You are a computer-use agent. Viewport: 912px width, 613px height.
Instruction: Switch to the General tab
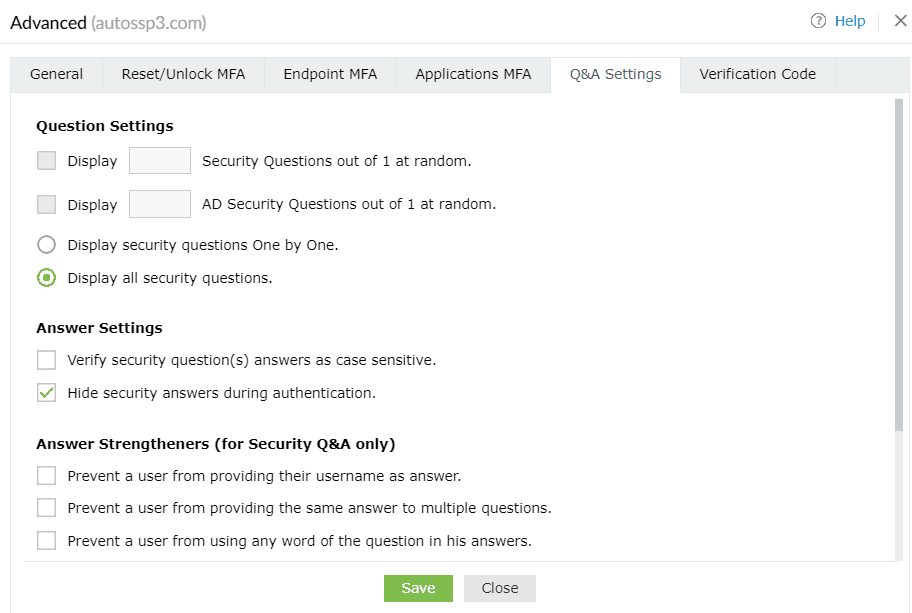(x=57, y=74)
